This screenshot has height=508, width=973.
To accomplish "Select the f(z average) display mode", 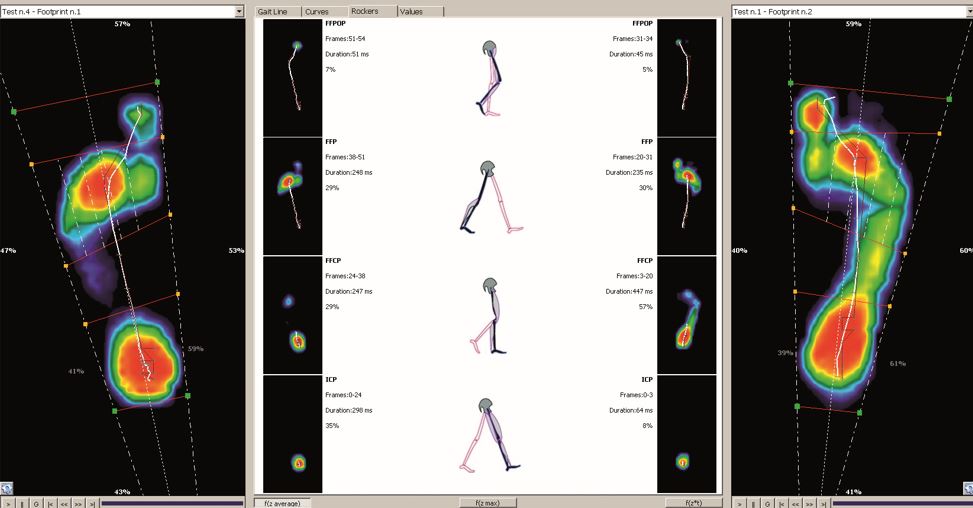I will (282, 503).
